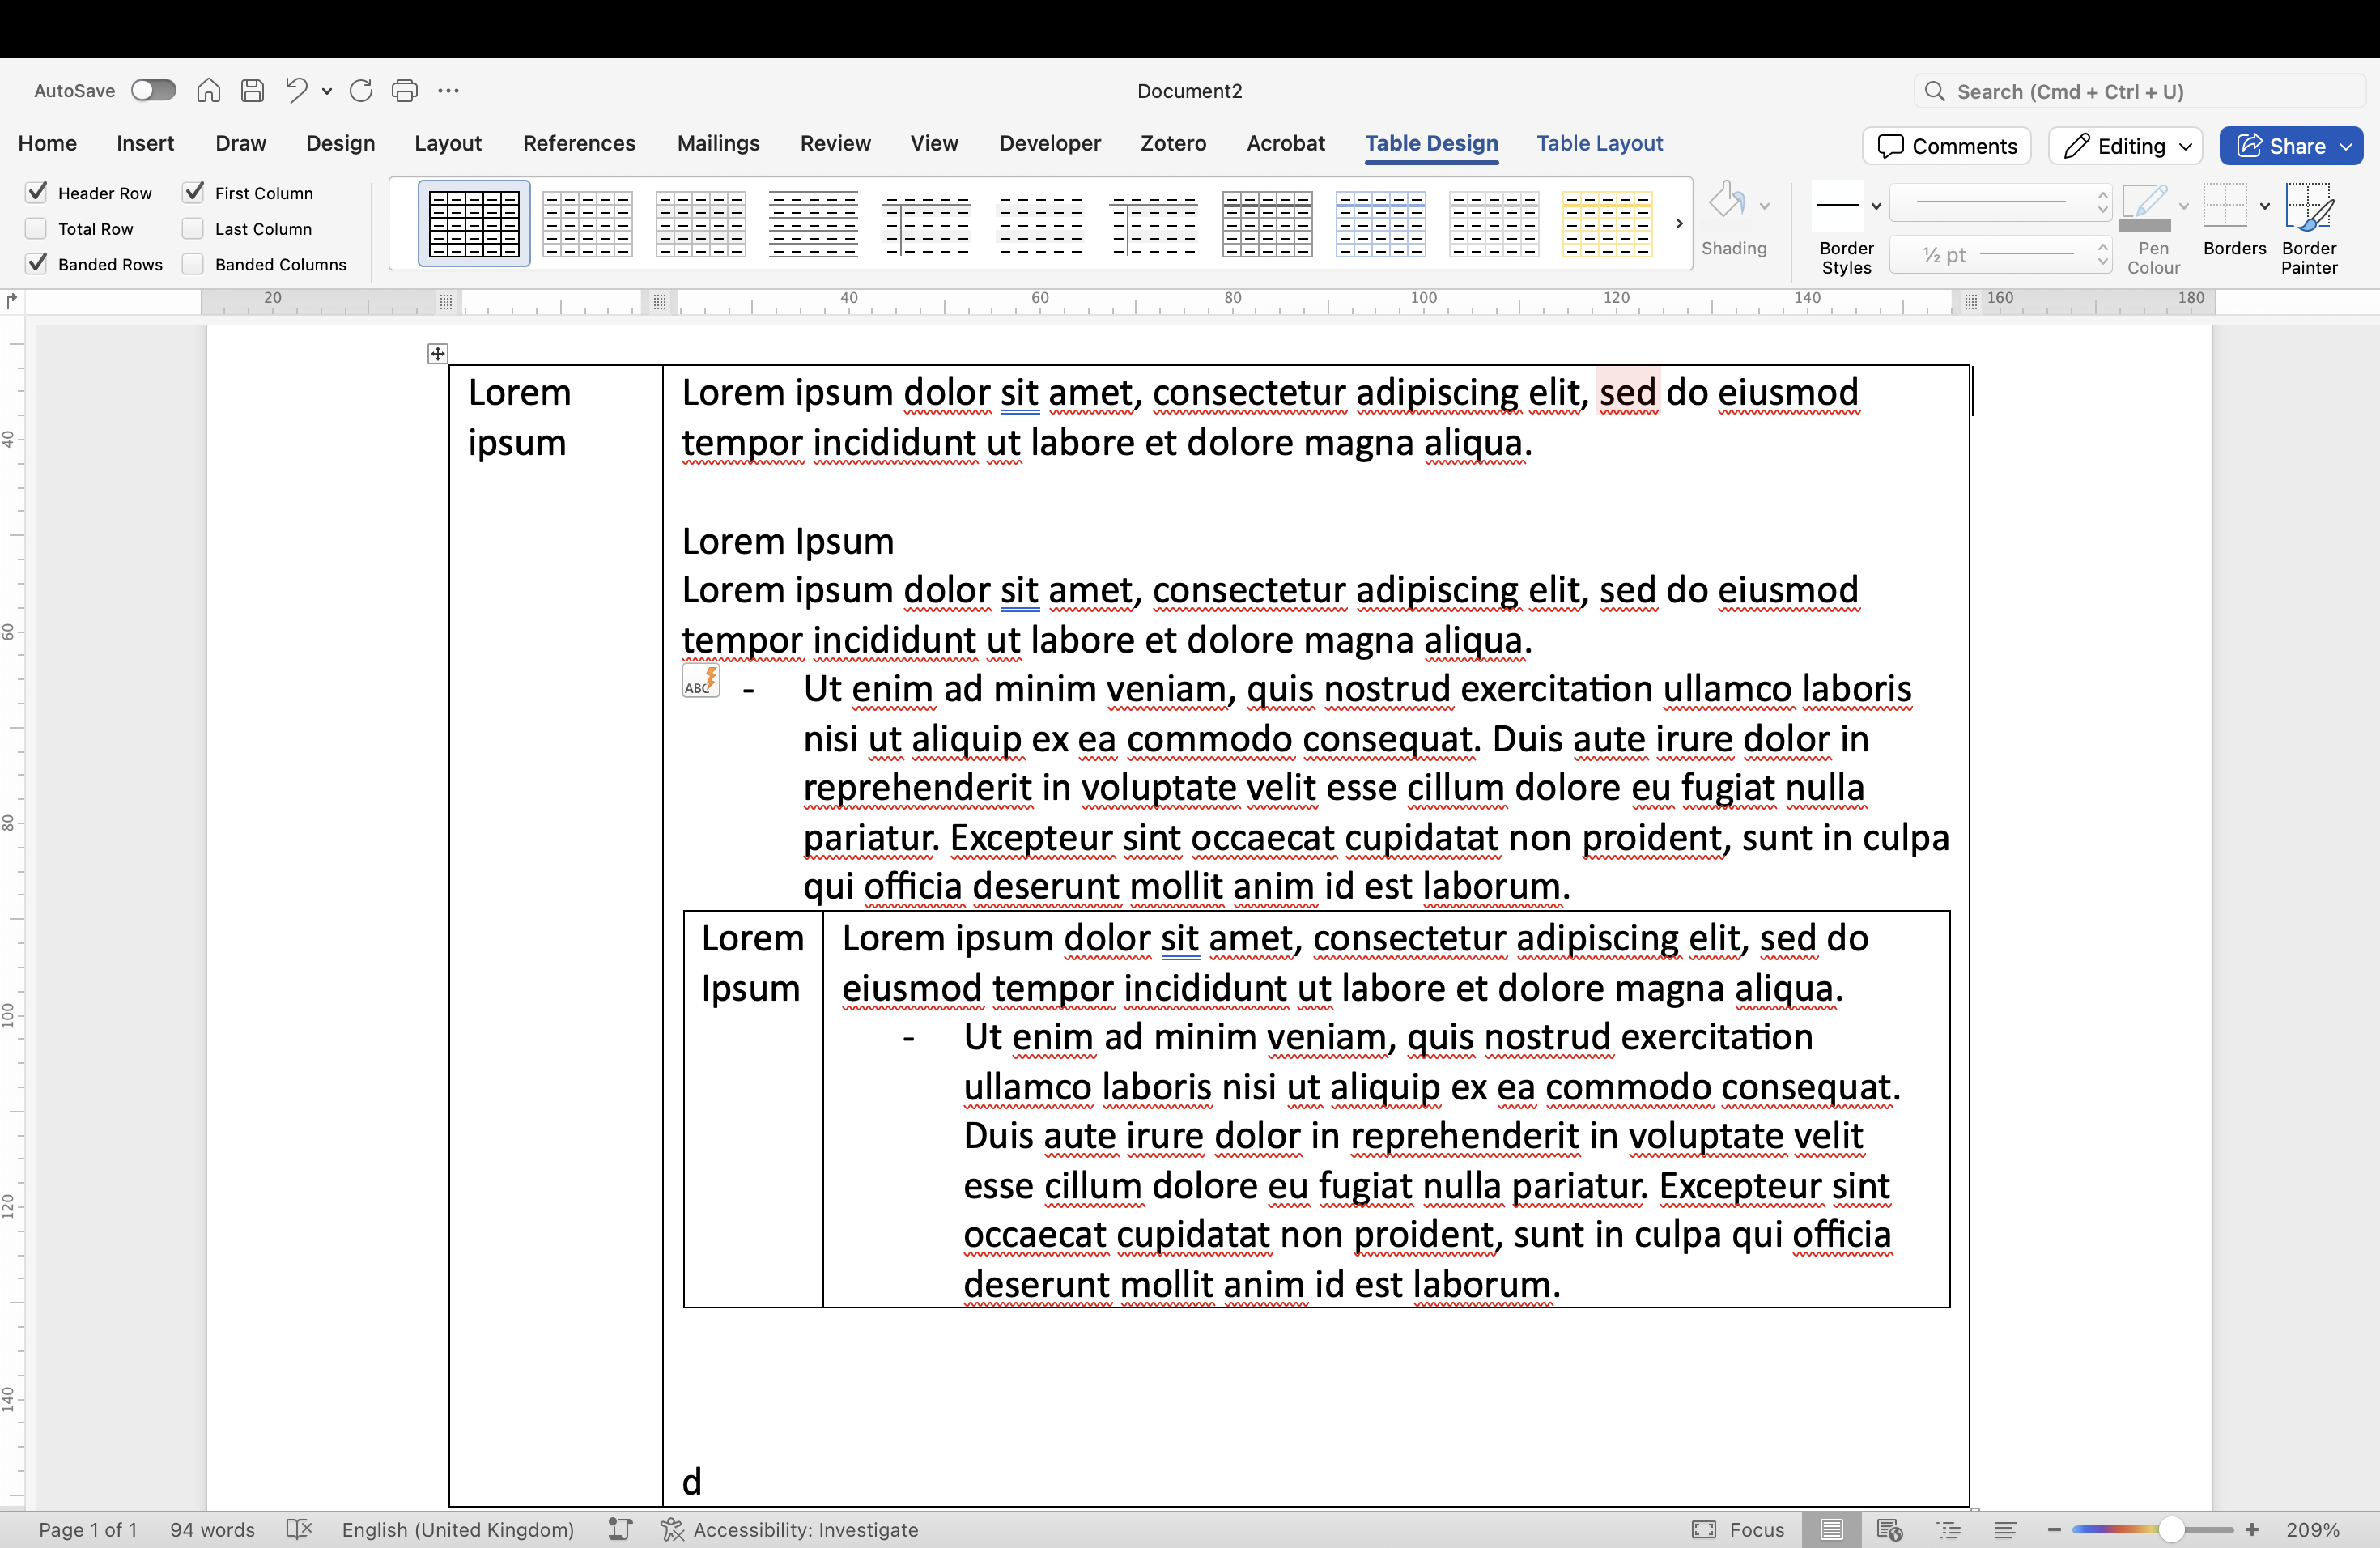Click the Border Styles icon
This screenshot has width=2380, height=1548.
tap(1837, 206)
